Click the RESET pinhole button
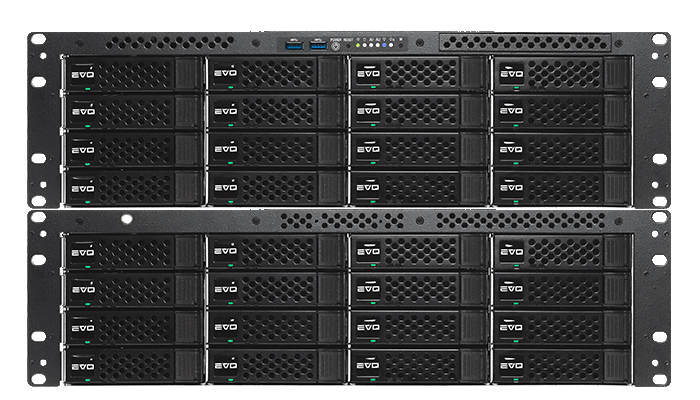This screenshot has height=400, width=700. pyautogui.click(x=348, y=46)
